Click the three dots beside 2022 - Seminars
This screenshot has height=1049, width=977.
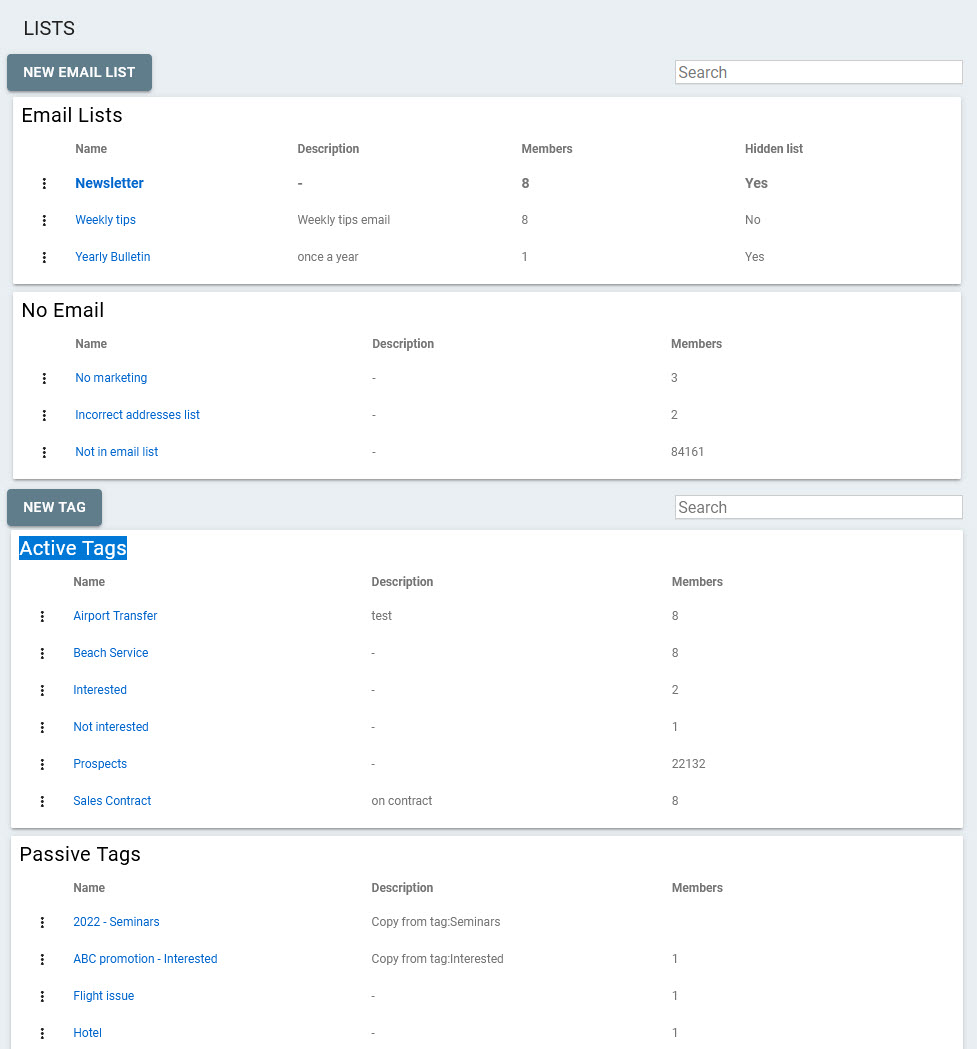point(42,922)
